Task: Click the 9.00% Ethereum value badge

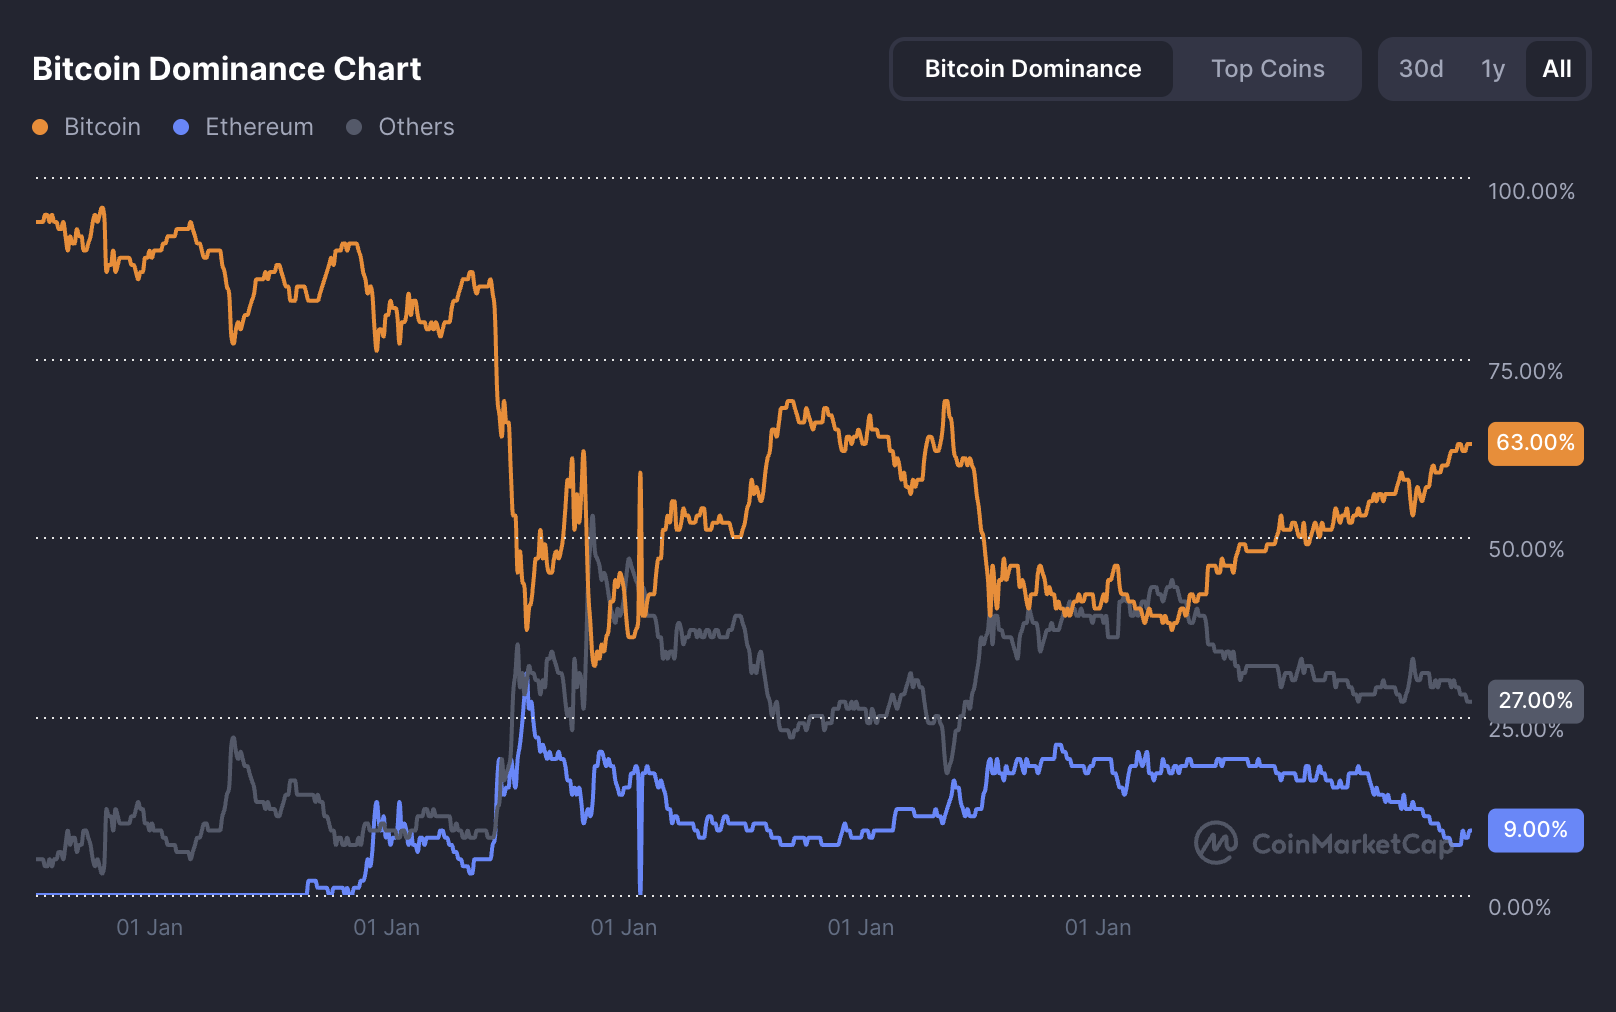Action: click(x=1535, y=830)
